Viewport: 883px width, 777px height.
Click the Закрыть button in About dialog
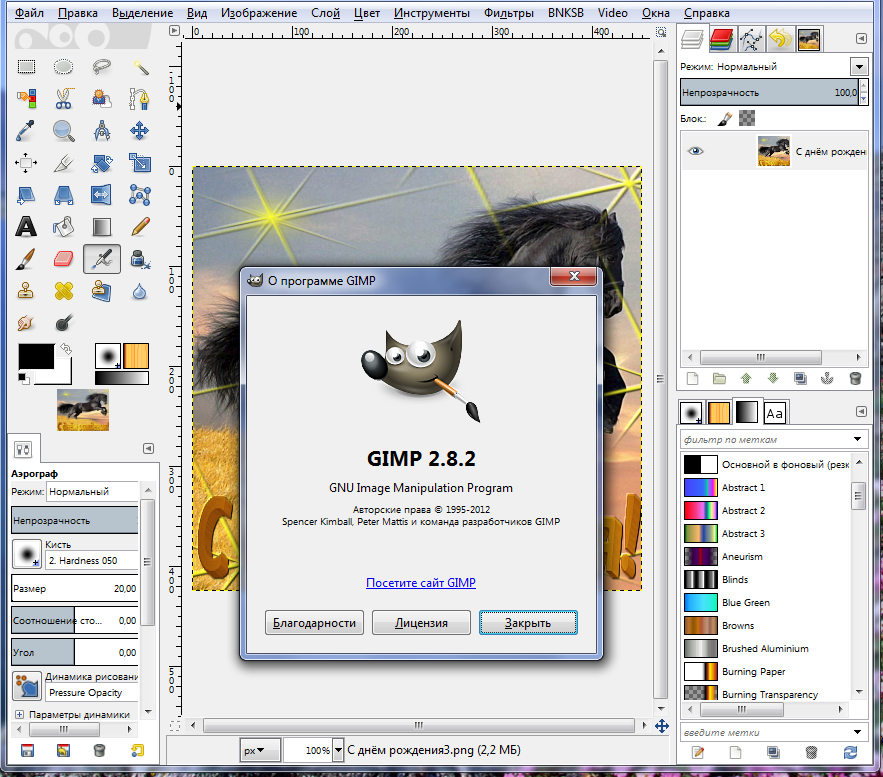click(x=528, y=623)
